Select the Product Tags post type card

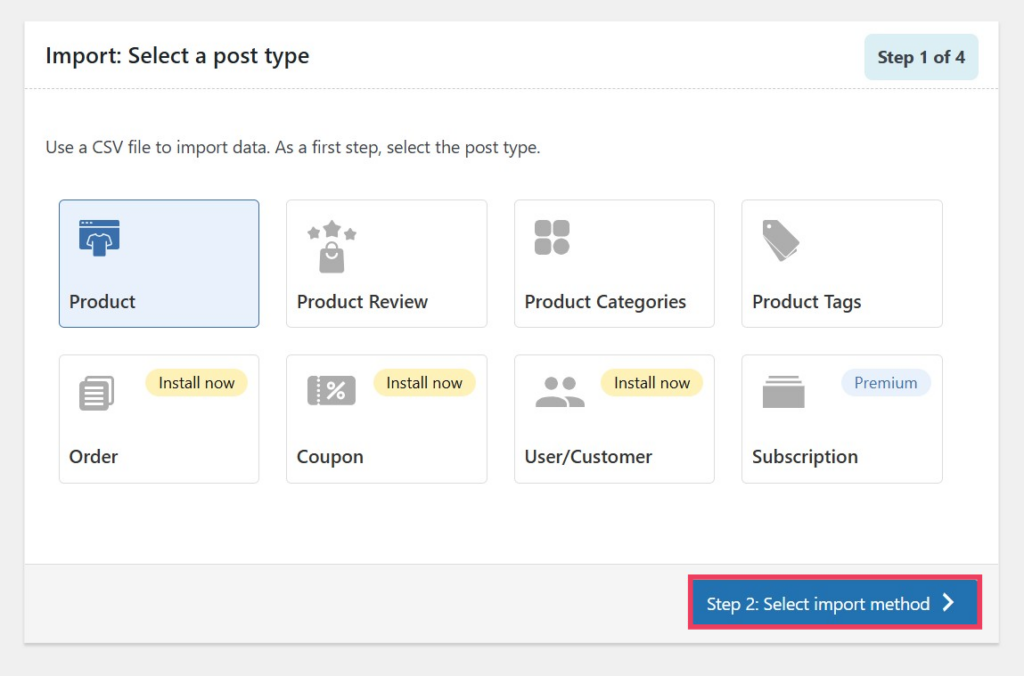841,263
